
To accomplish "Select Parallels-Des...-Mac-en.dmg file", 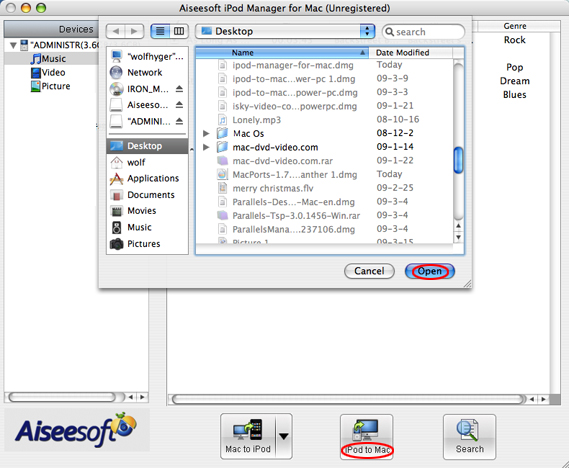I will (x=324, y=202).
